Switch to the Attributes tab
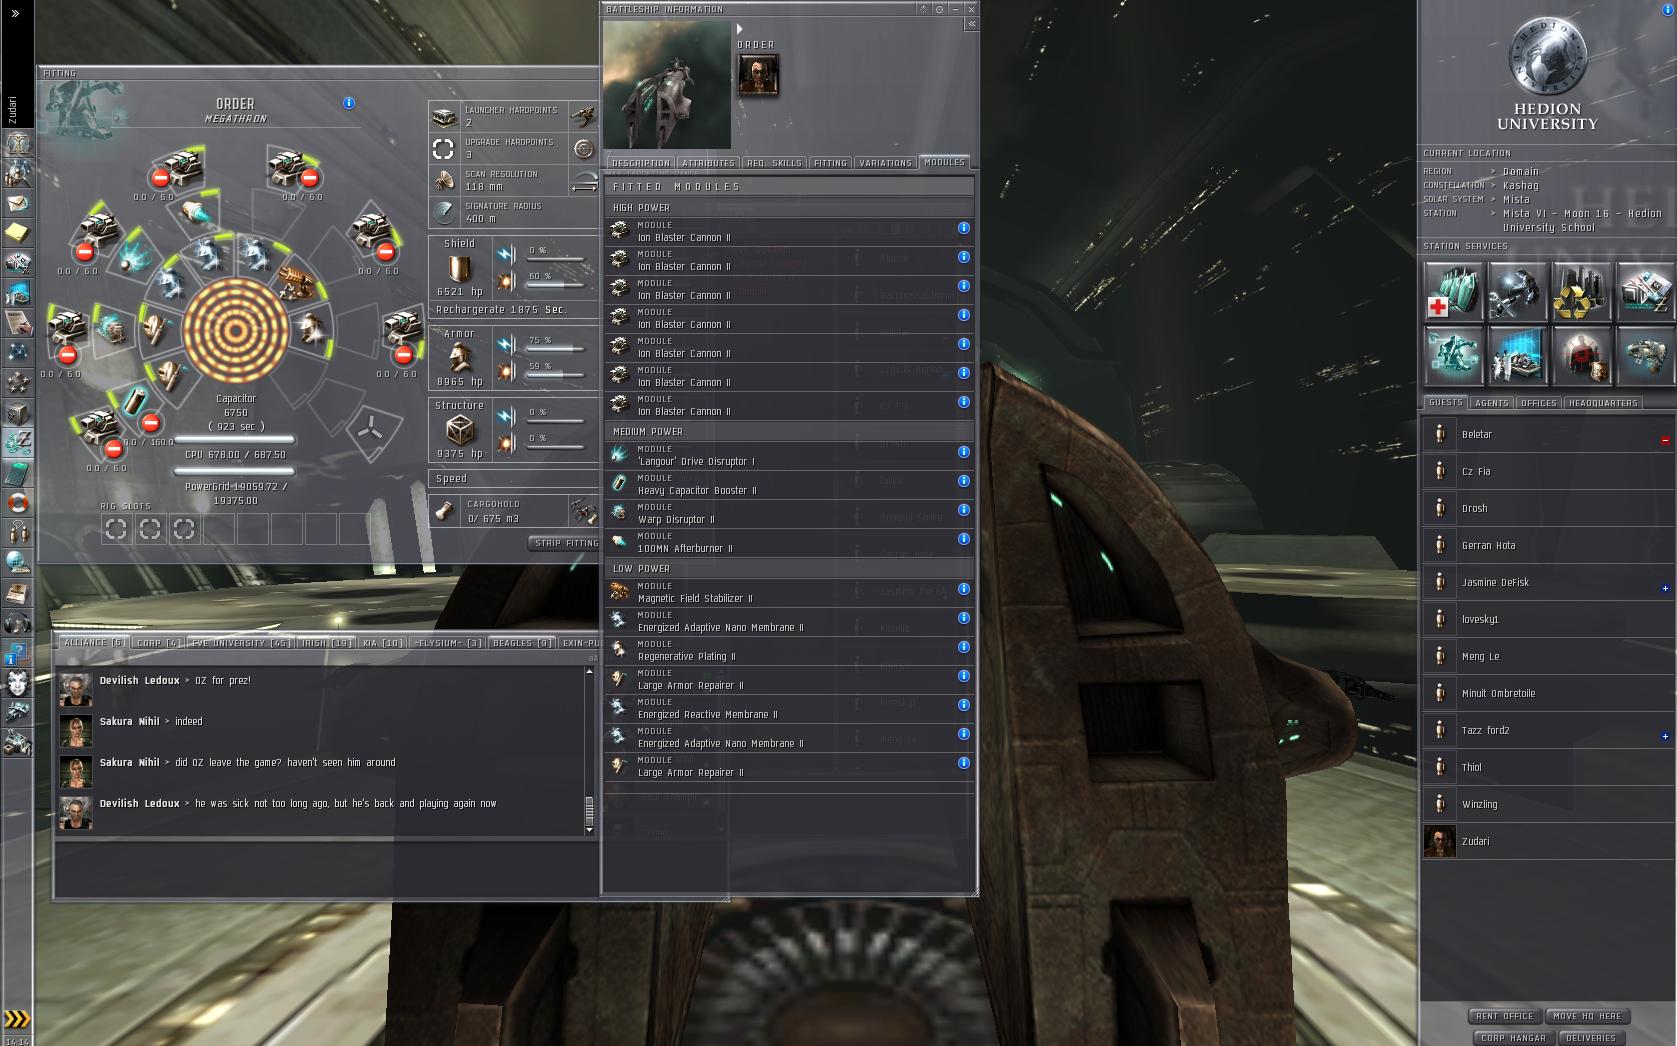 tap(708, 162)
